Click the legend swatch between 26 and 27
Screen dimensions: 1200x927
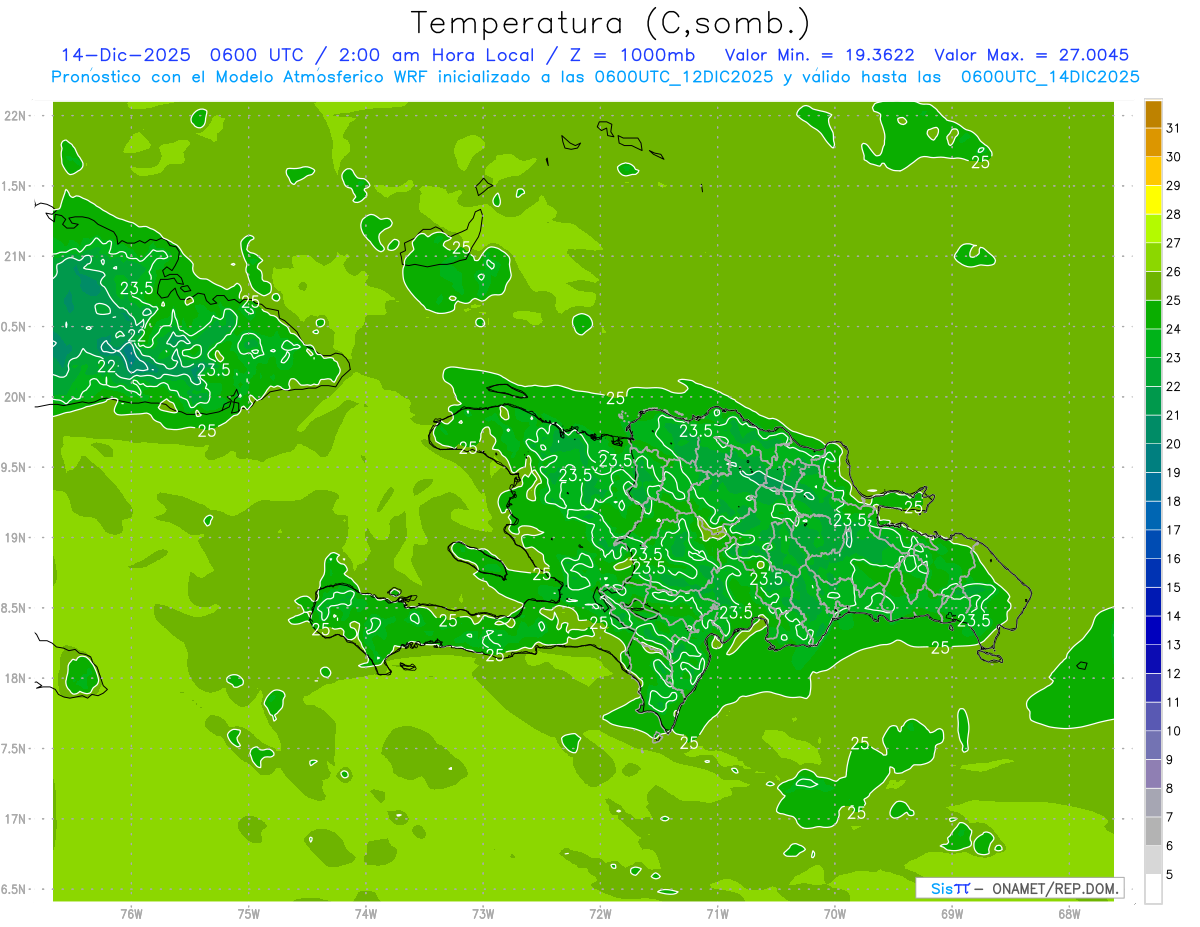pos(1153,258)
